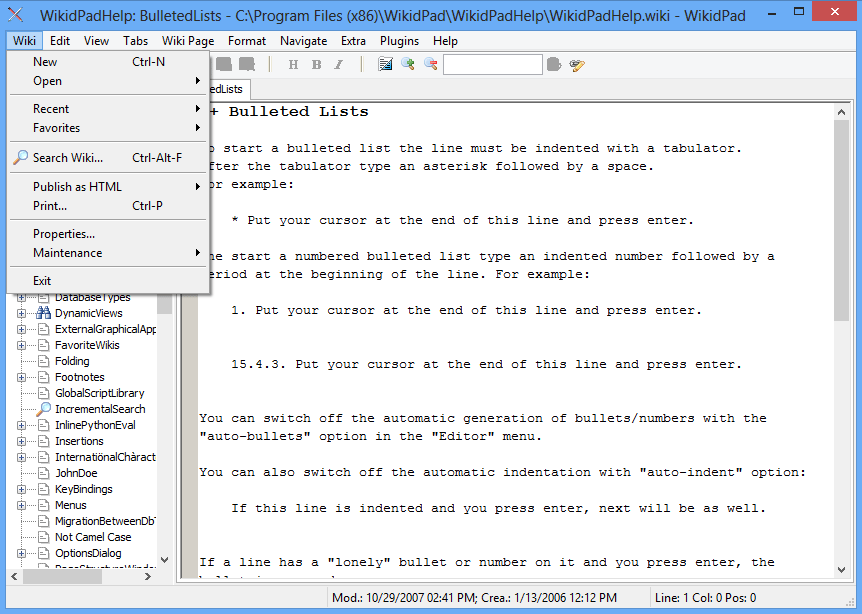Toggle Bold formatting in toolbar

point(316,65)
